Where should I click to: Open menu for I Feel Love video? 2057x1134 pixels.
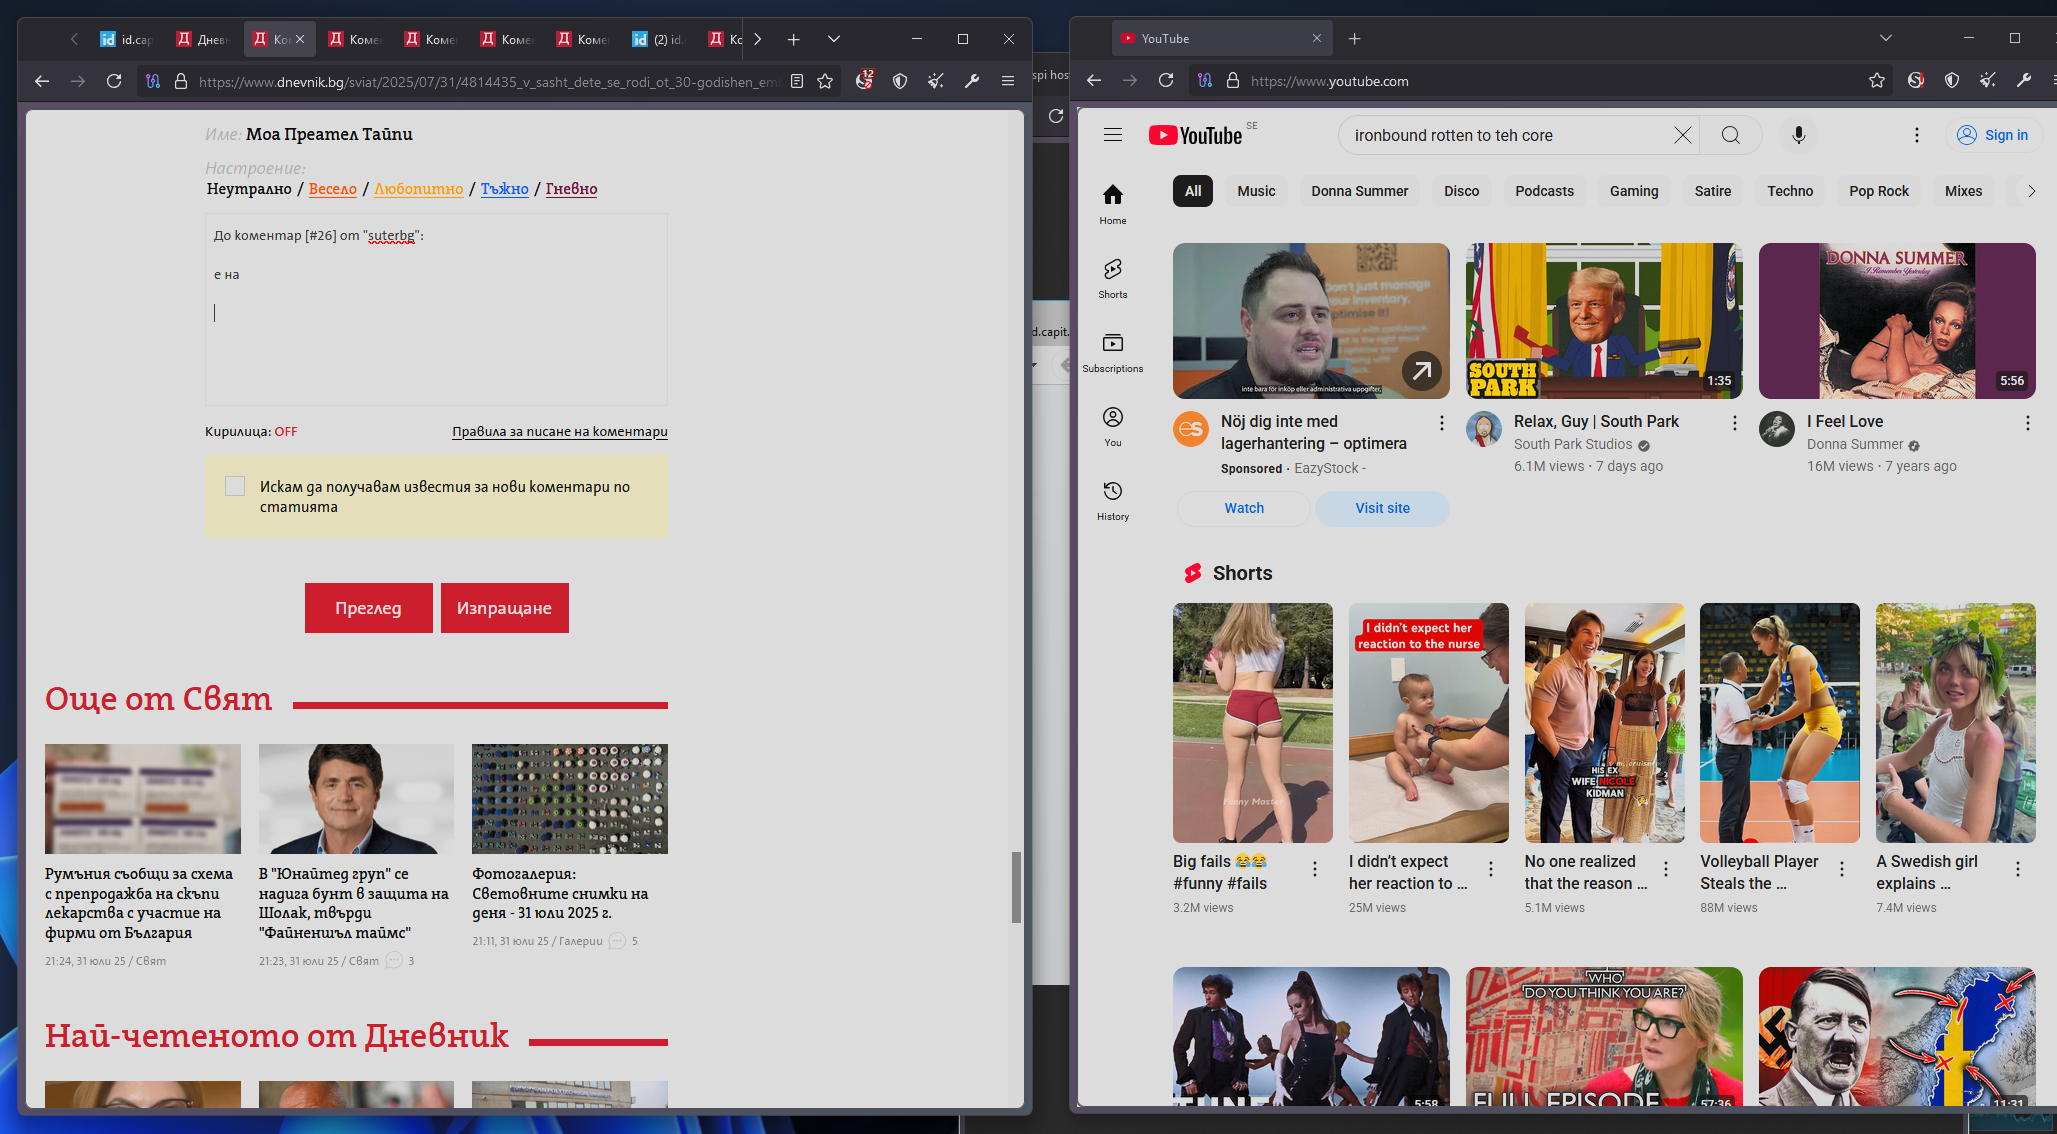click(x=2027, y=423)
